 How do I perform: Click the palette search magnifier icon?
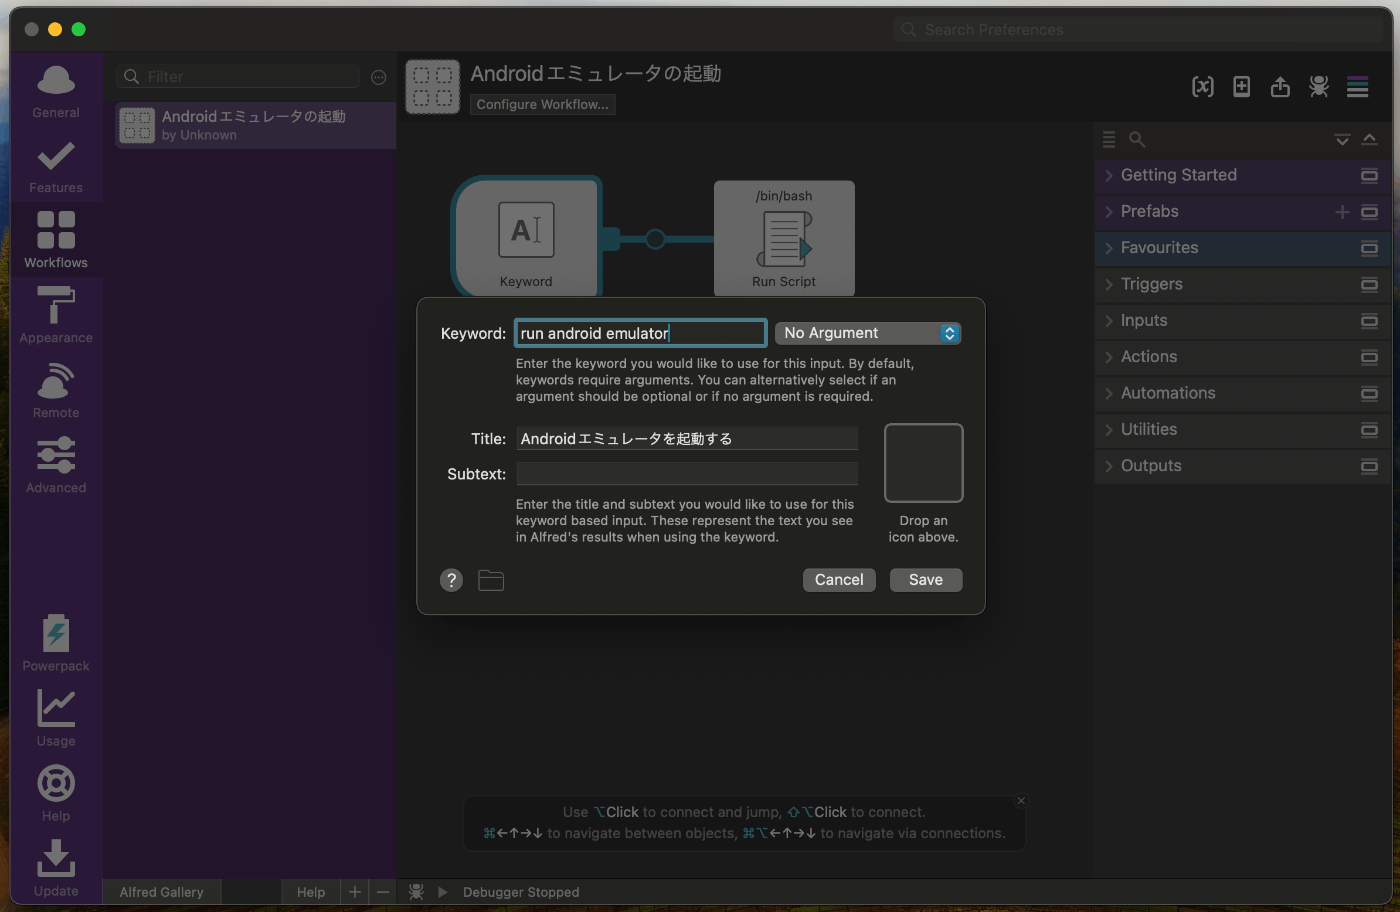tap(1137, 139)
